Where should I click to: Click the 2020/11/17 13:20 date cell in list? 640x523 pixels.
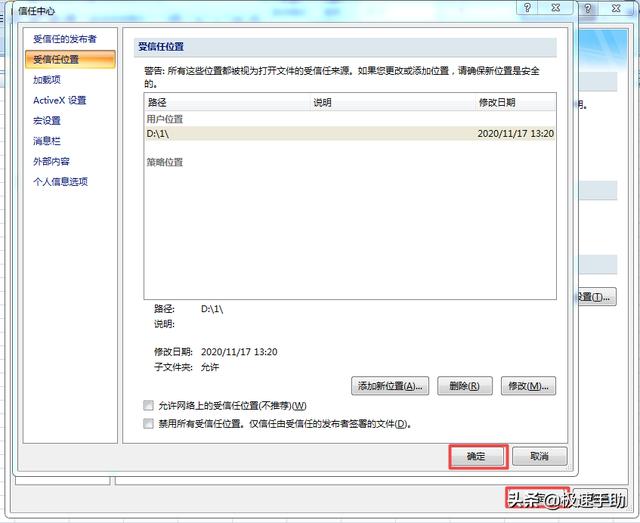coord(516,134)
